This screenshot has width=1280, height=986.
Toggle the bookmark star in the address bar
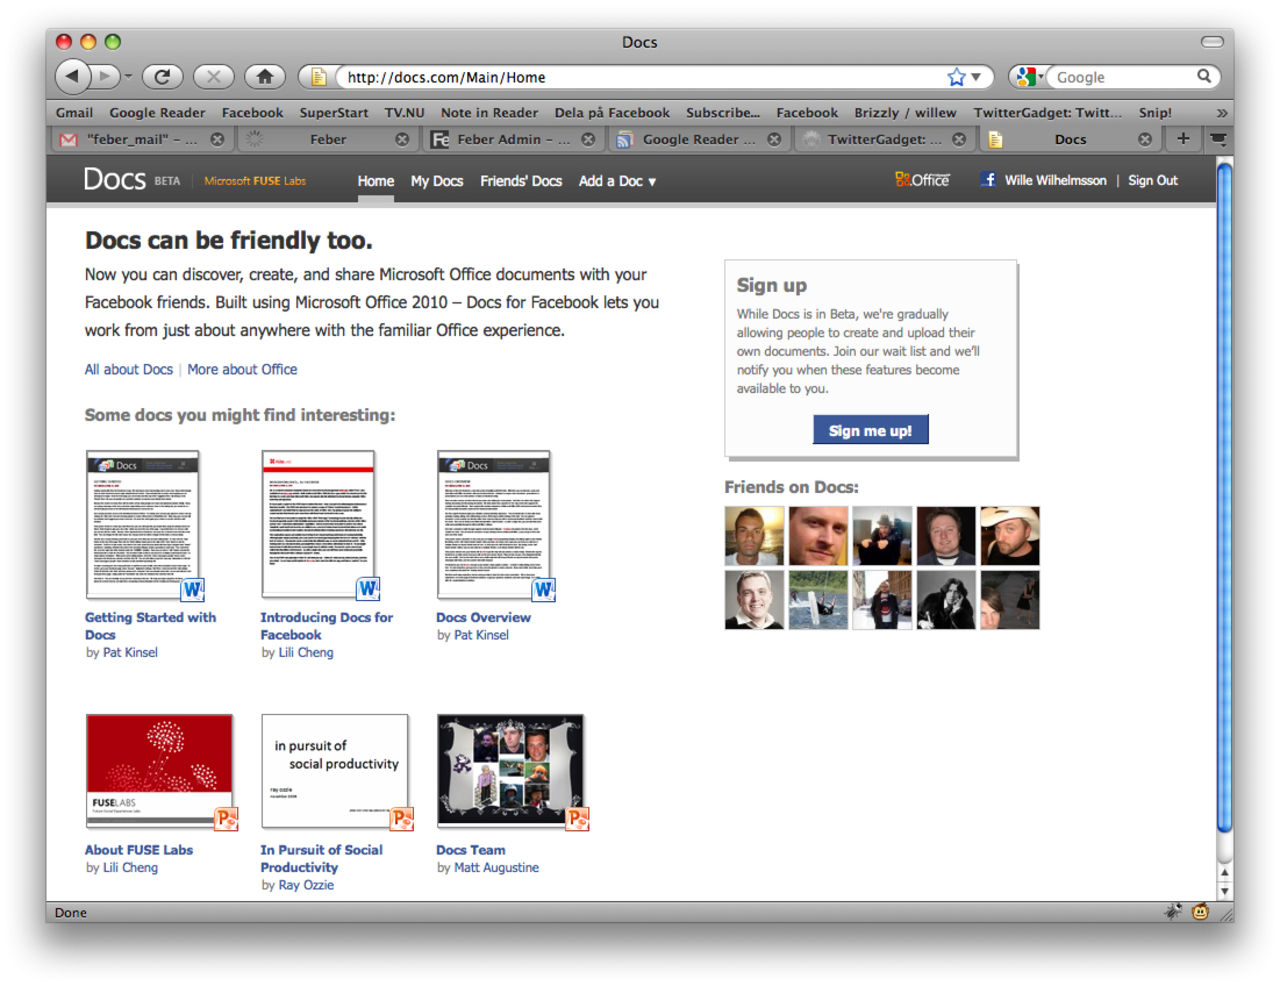point(956,76)
